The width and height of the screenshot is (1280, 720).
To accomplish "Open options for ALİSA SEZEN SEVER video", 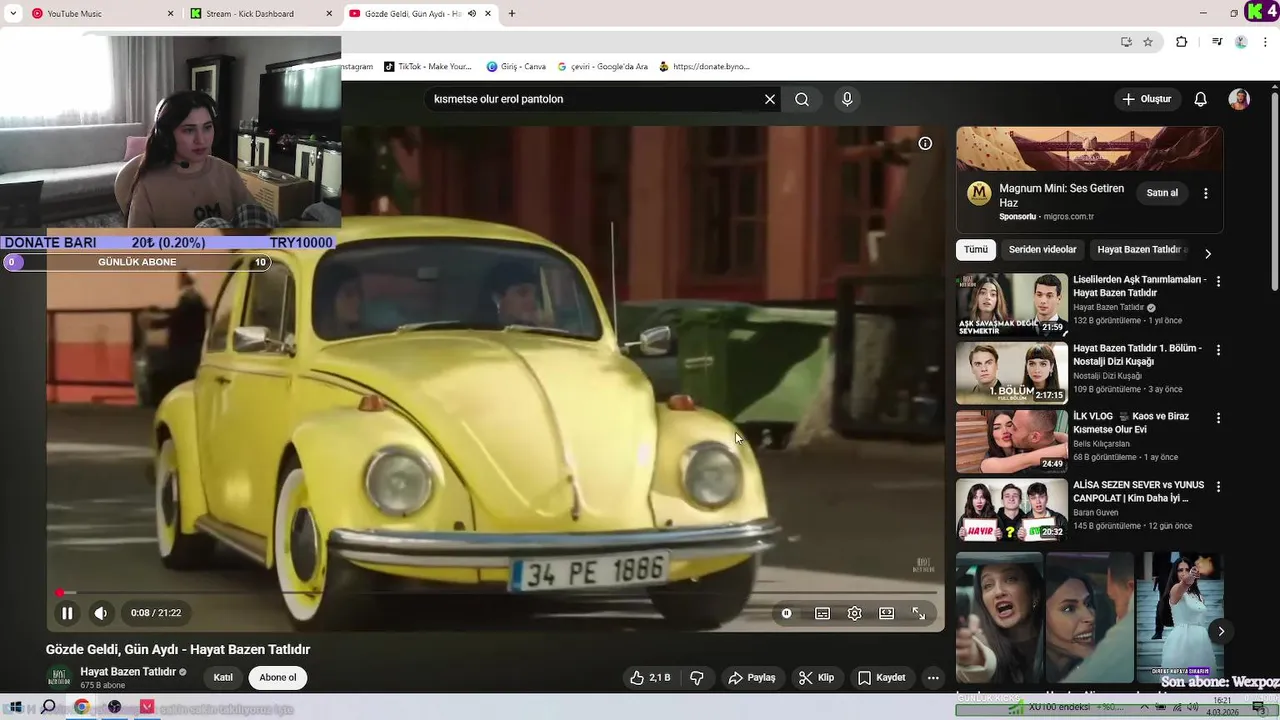I will (x=1218, y=487).
